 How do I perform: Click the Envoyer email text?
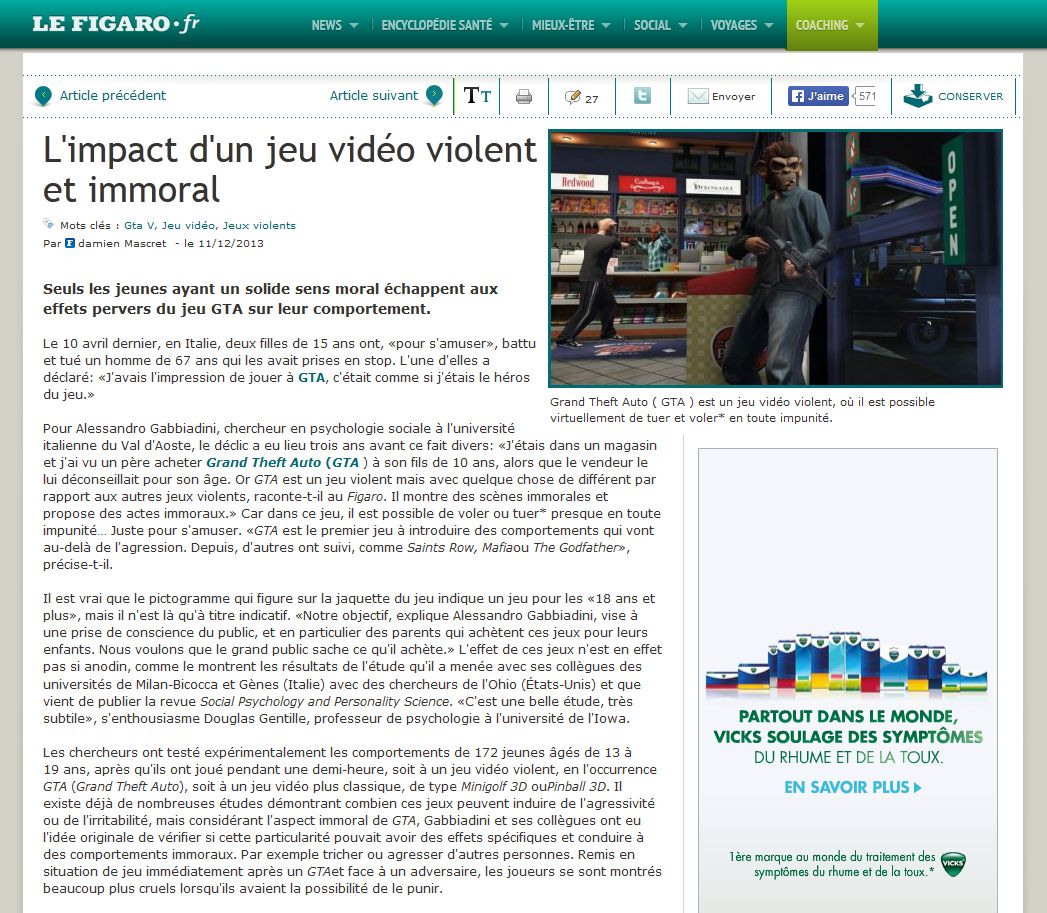pos(733,97)
